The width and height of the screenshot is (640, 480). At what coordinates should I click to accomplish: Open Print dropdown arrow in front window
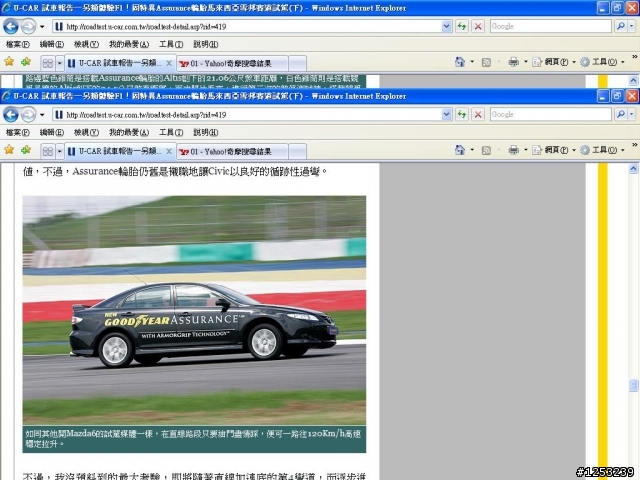(526, 150)
